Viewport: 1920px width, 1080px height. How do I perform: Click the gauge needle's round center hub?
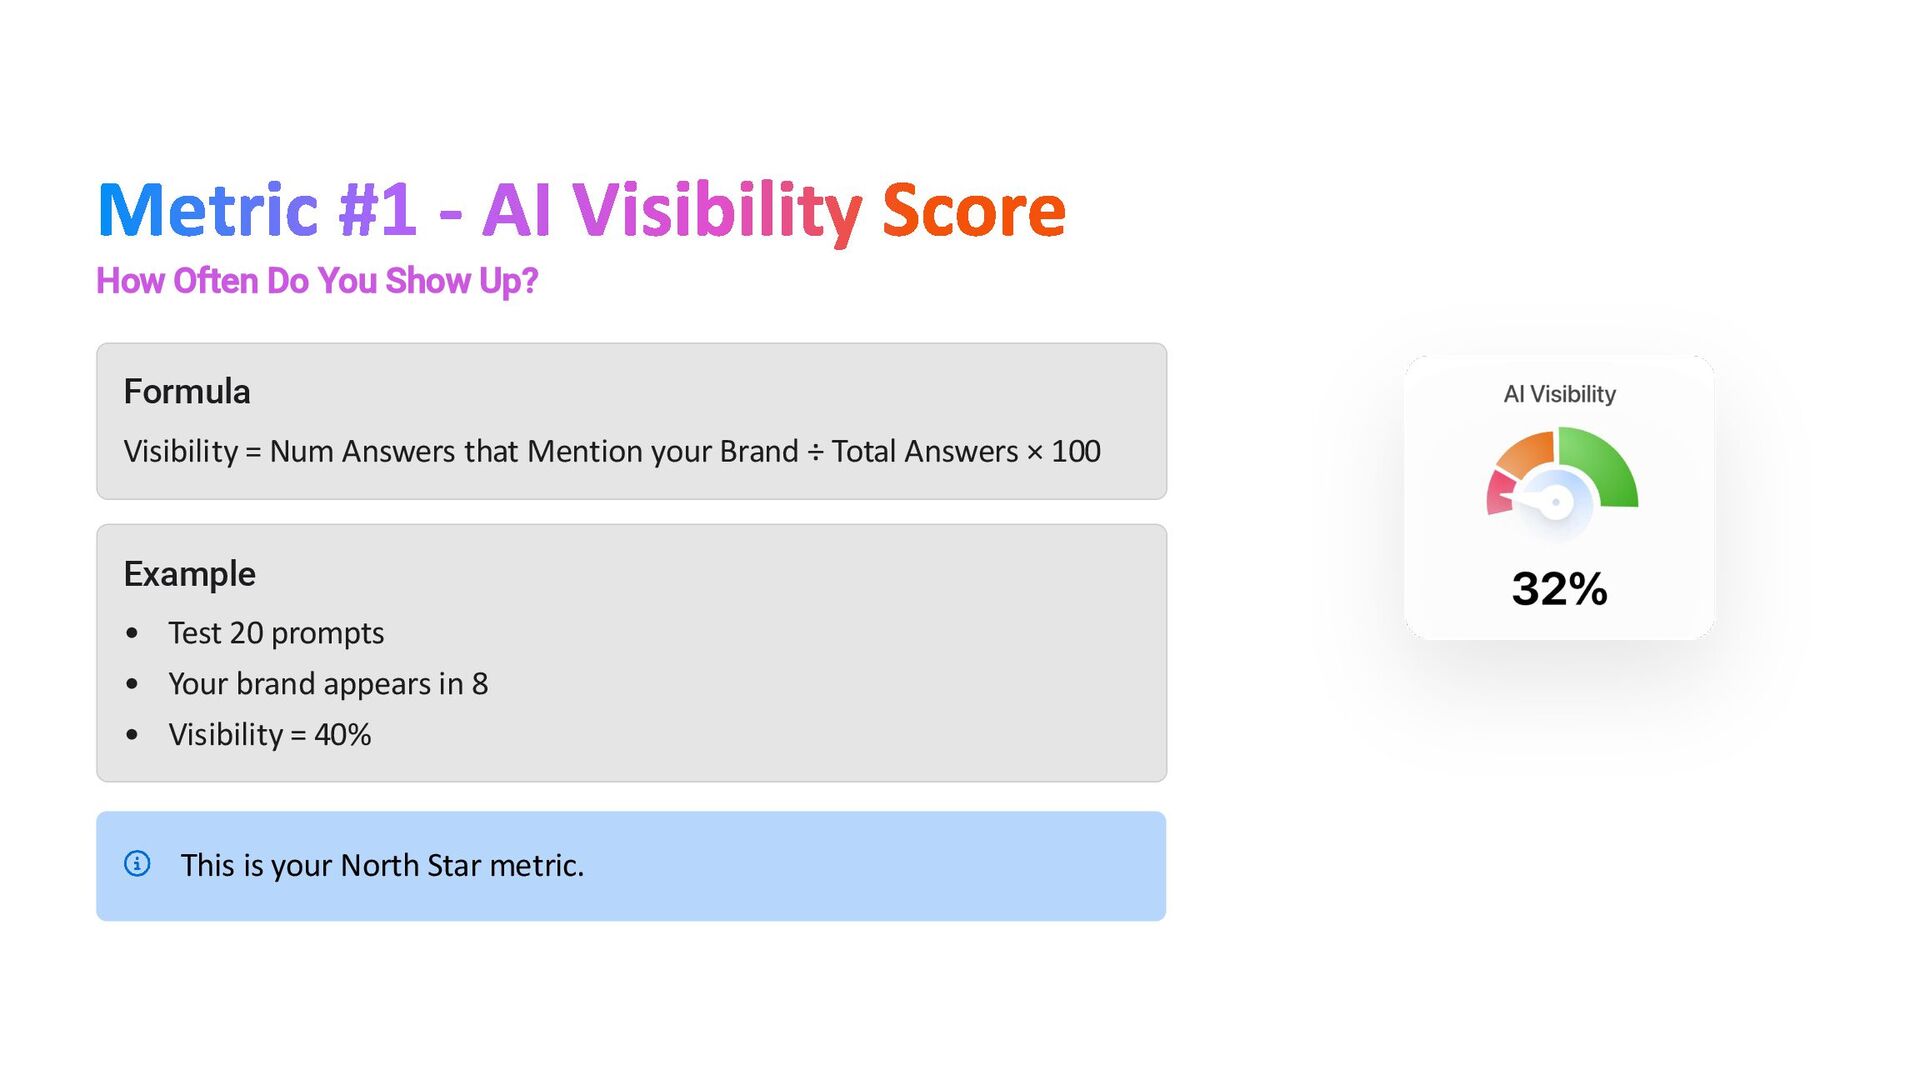(1556, 502)
